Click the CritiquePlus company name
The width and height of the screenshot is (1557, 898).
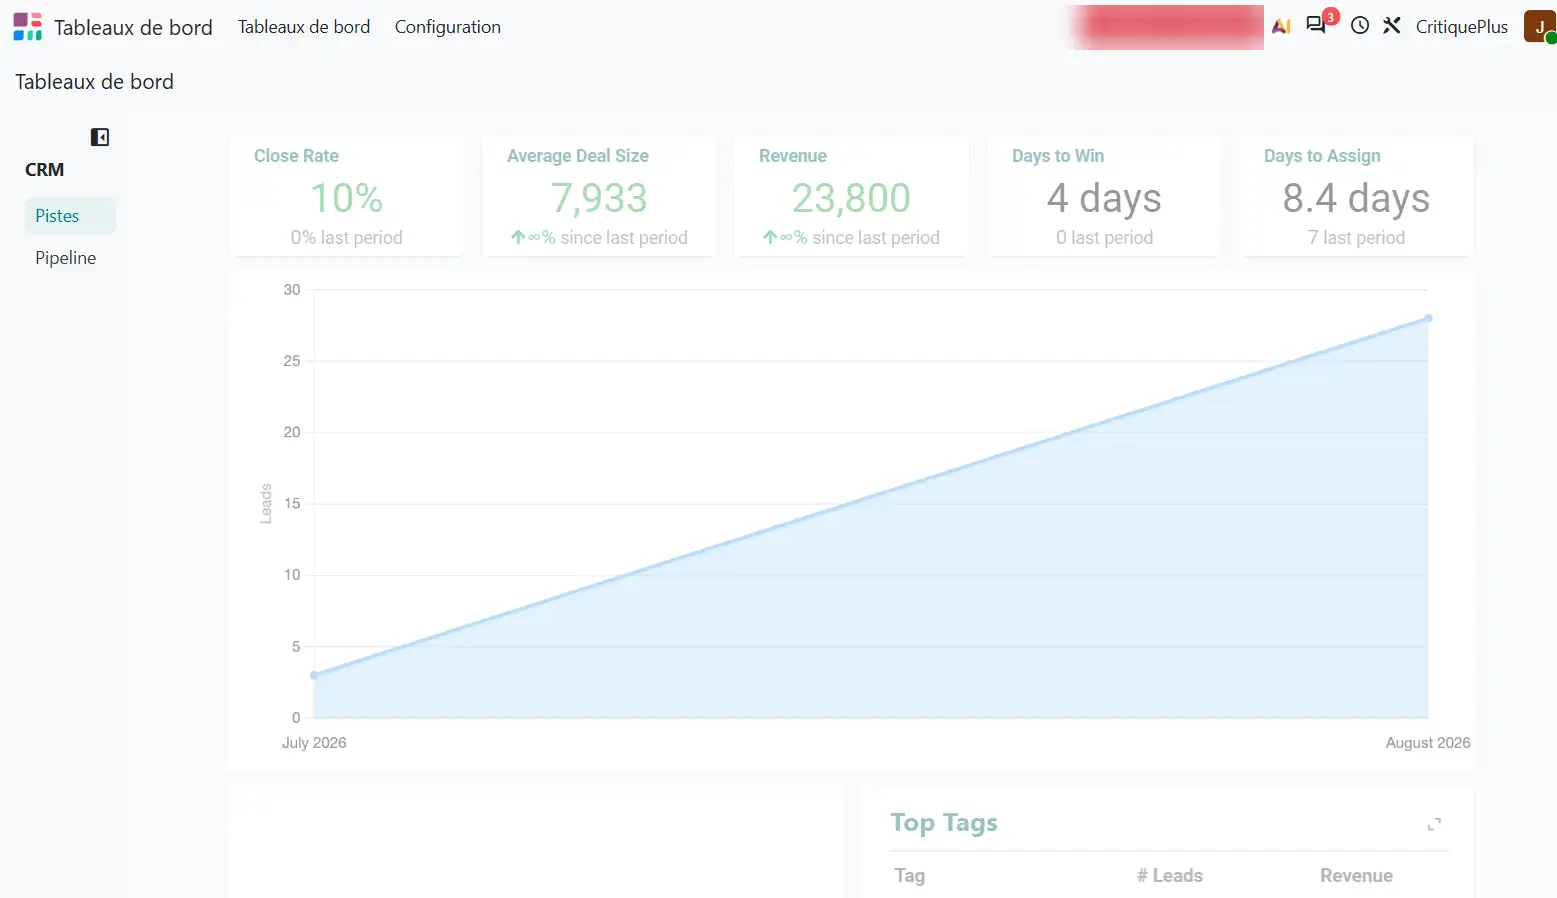[1461, 27]
